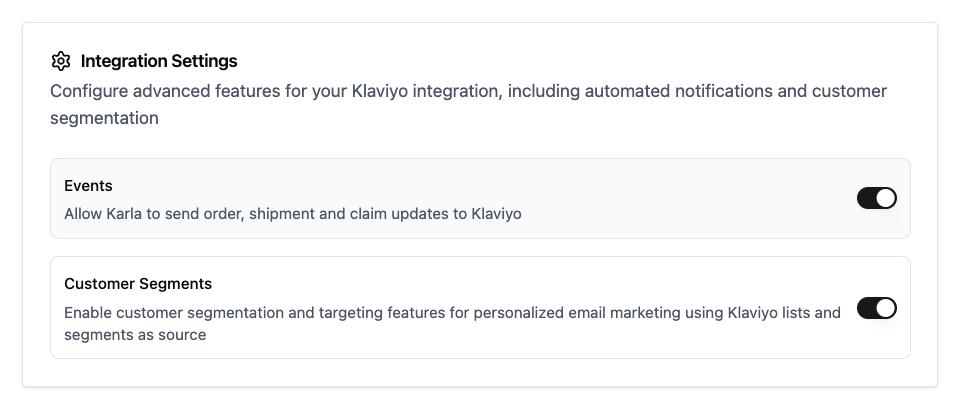The height and width of the screenshot is (412, 961).
Task: Turn off the Events toggle
Action: (876, 198)
